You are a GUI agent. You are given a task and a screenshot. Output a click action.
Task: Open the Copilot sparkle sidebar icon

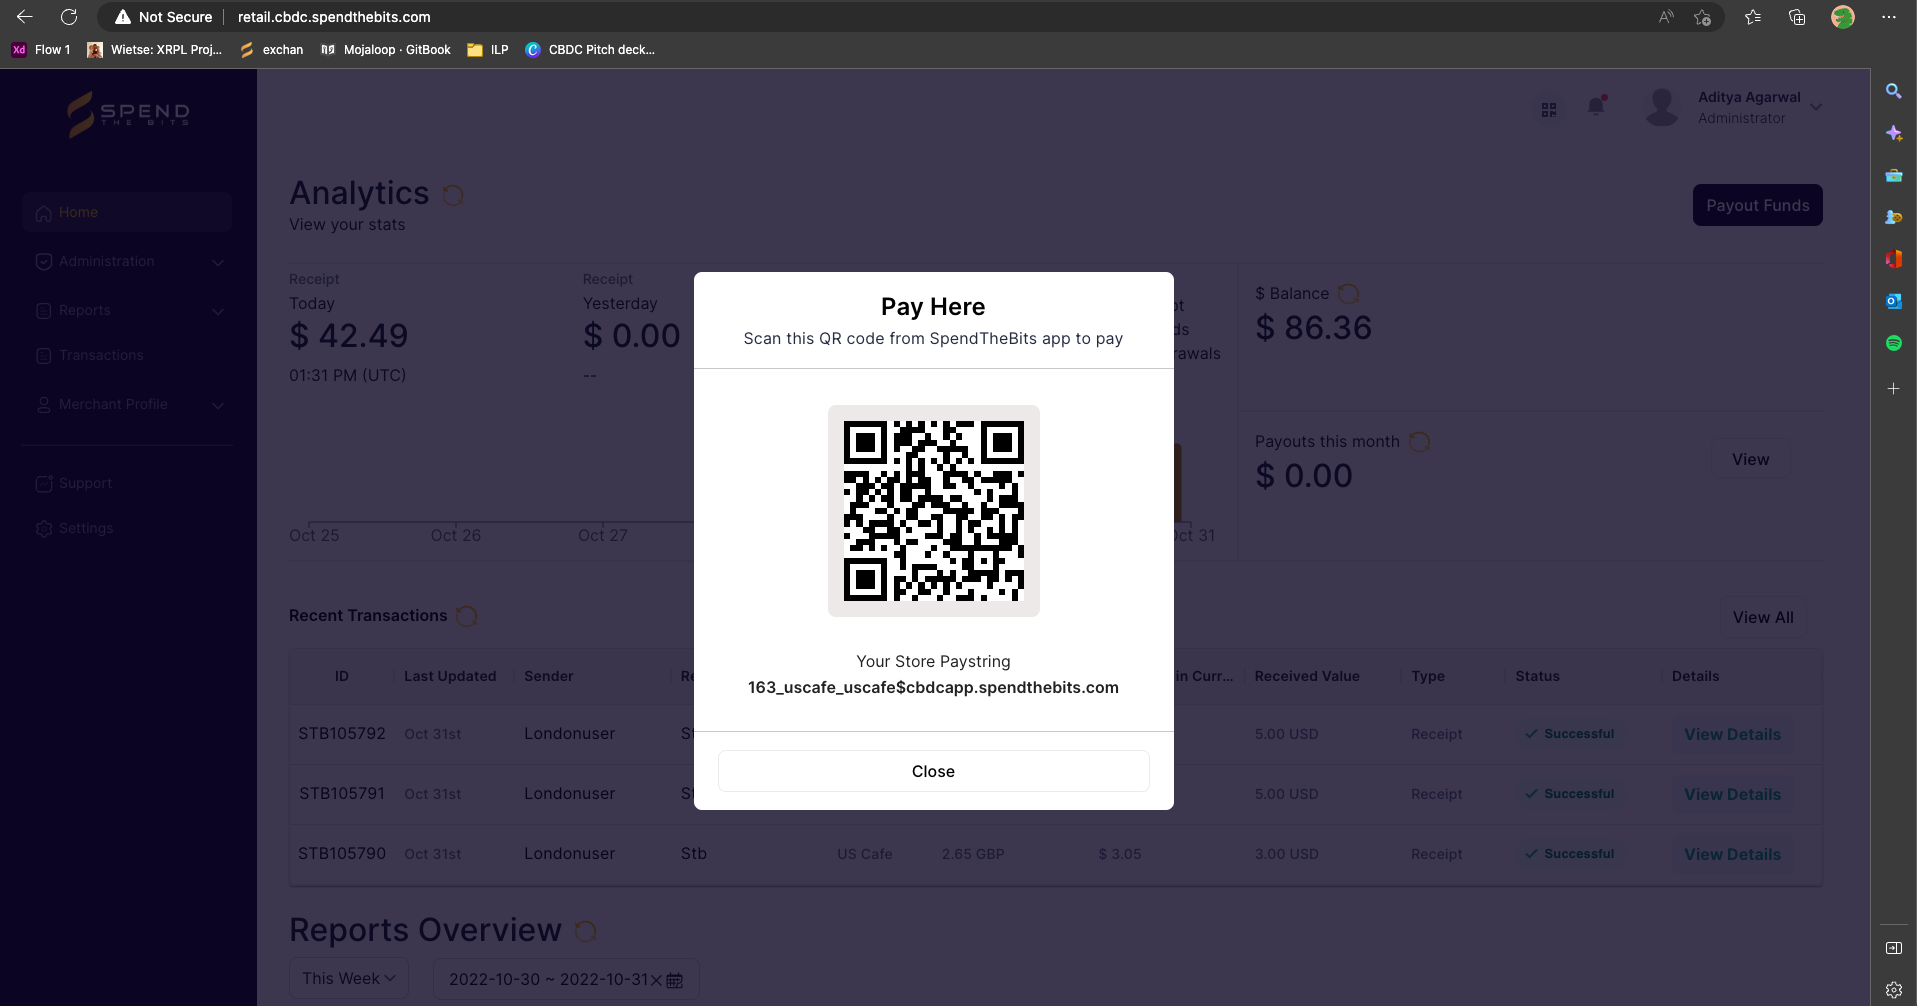[x=1893, y=133]
